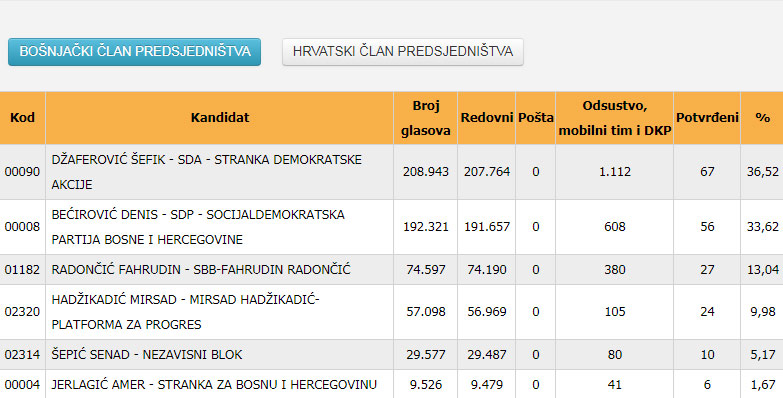Viewport: 783px width, 398px height.
Task: Click the Kod column header
Action: [x=22, y=118]
